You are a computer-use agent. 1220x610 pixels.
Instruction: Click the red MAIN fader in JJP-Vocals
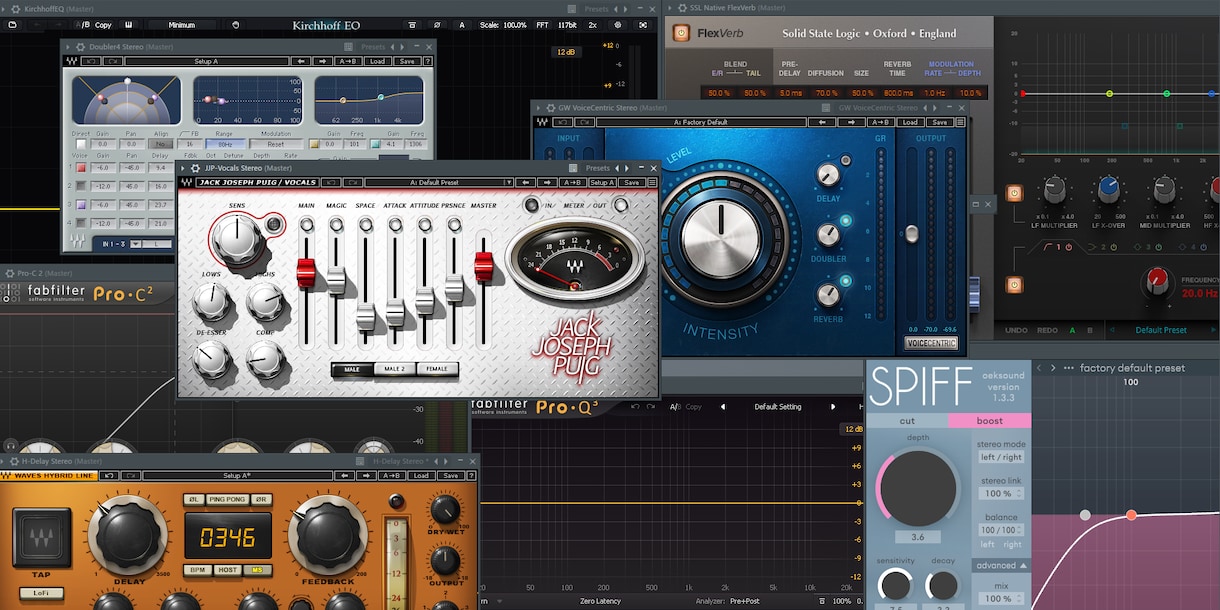tap(306, 272)
